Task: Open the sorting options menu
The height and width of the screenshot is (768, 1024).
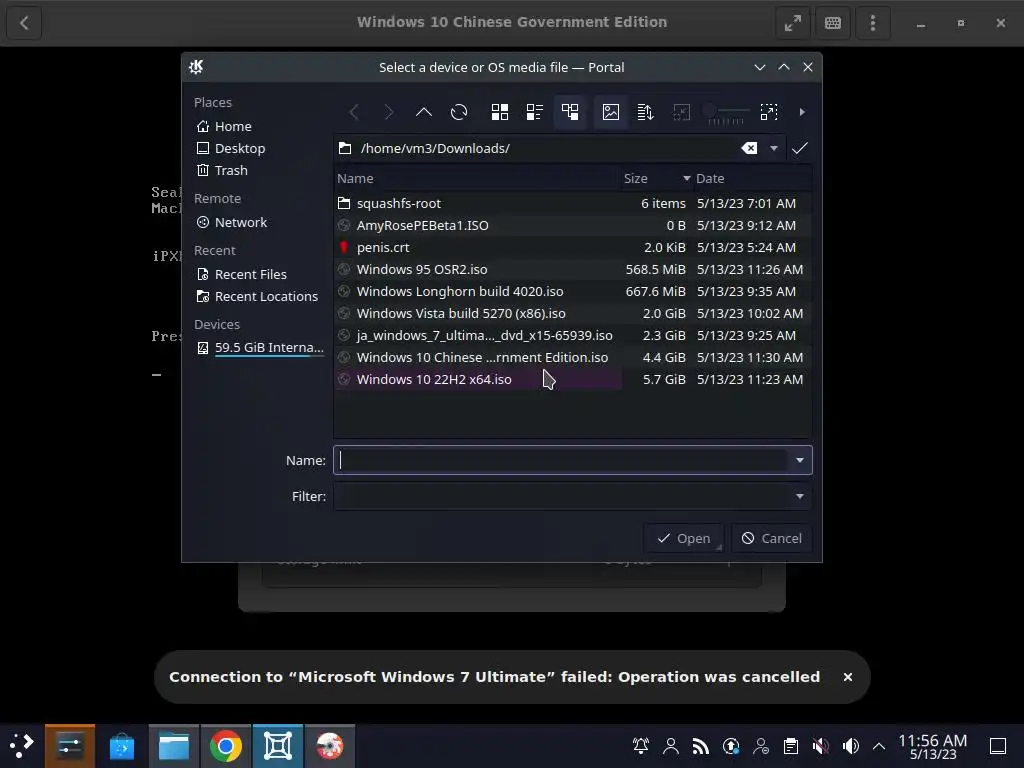Action: pos(645,112)
